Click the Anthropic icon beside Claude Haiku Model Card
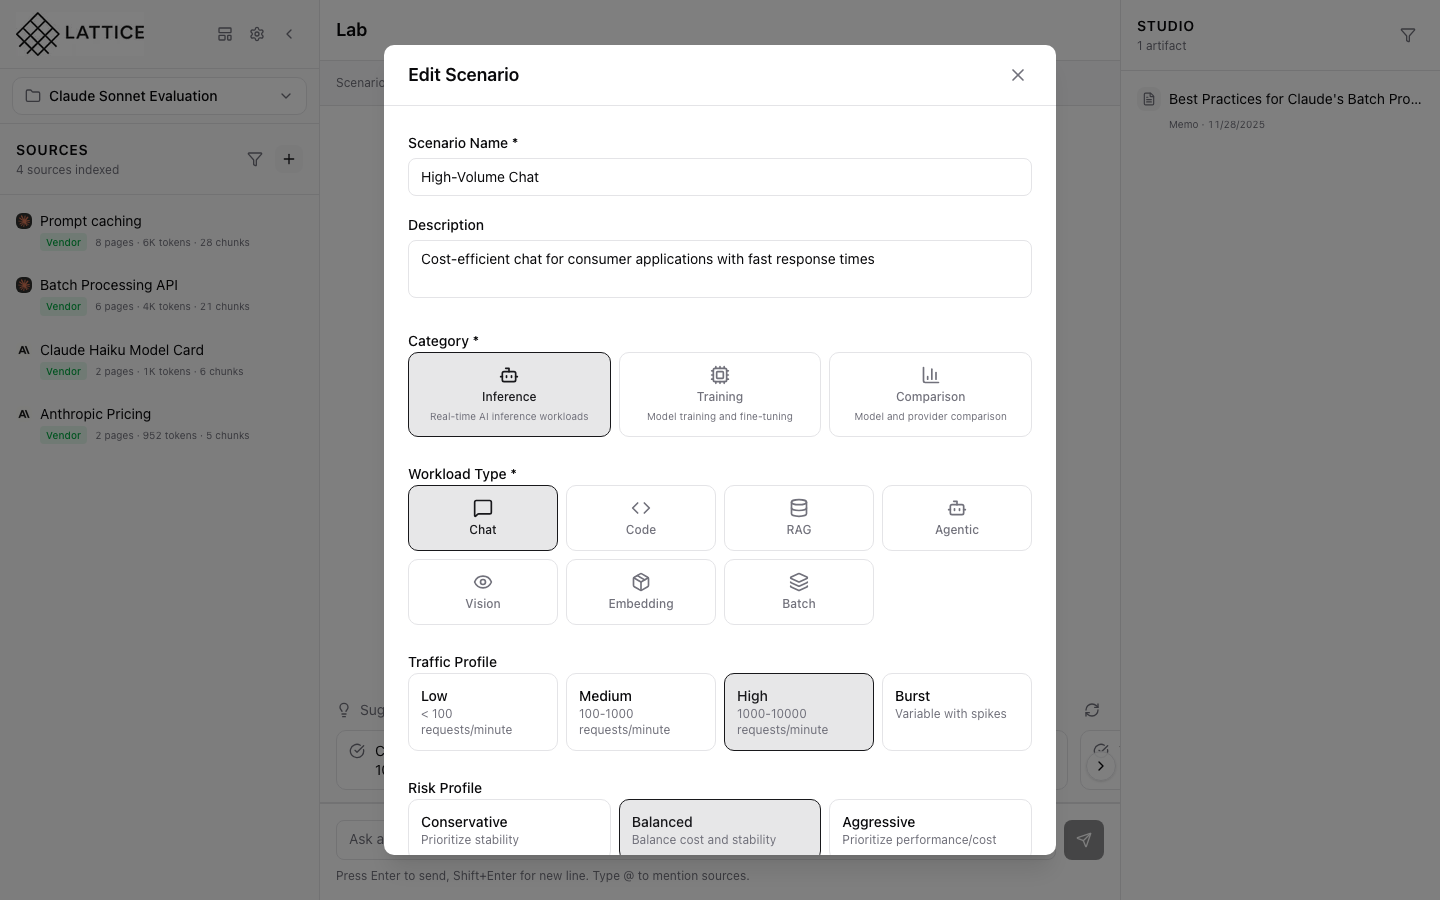The image size is (1440, 900). (x=24, y=350)
